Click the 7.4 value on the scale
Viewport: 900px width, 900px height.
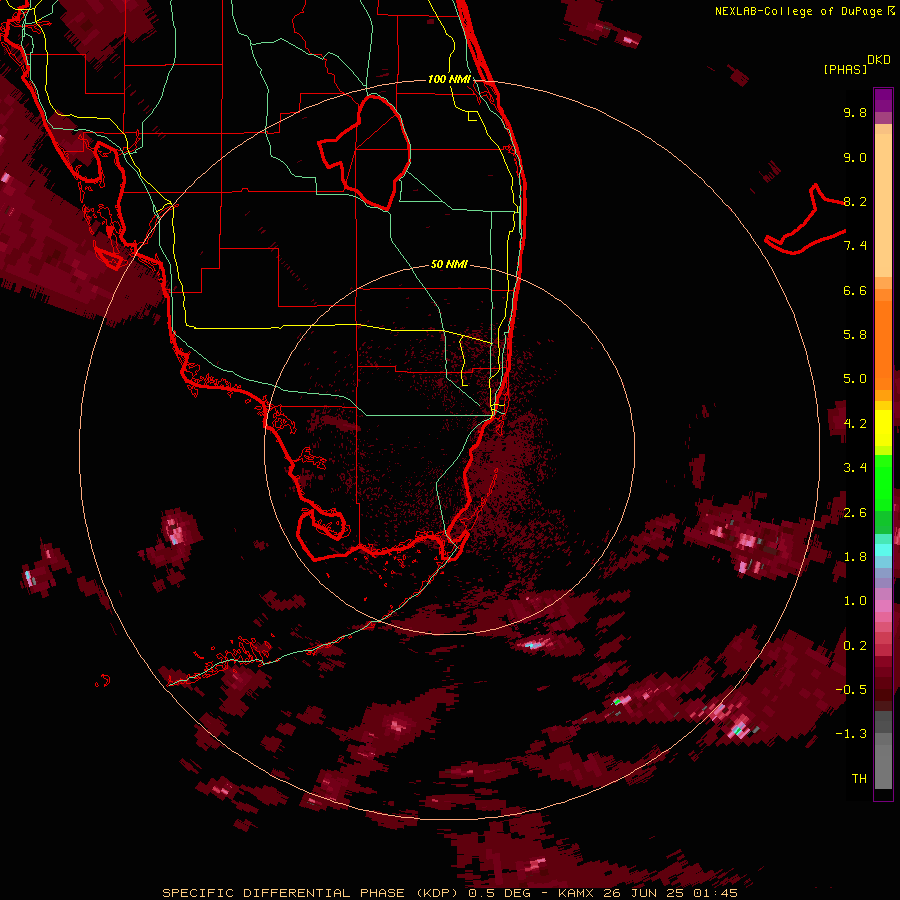pos(855,246)
